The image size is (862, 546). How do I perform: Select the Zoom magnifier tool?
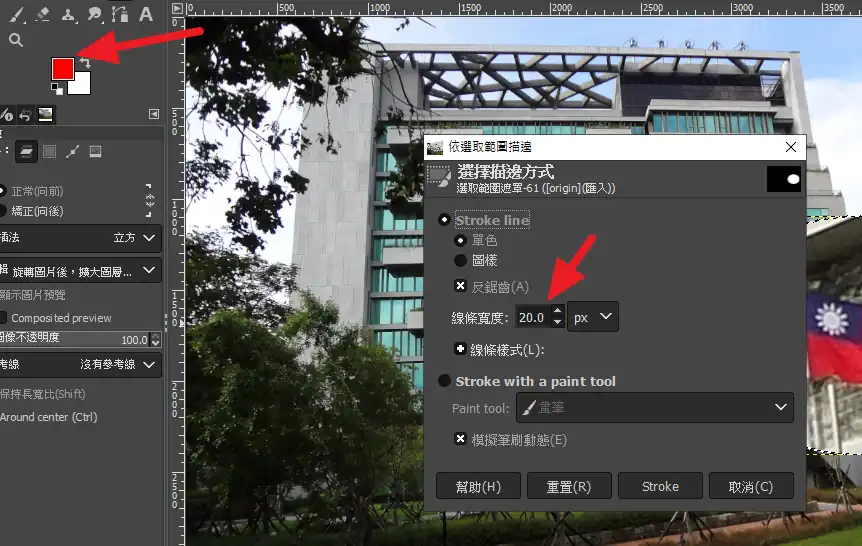pyautogui.click(x=15, y=40)
